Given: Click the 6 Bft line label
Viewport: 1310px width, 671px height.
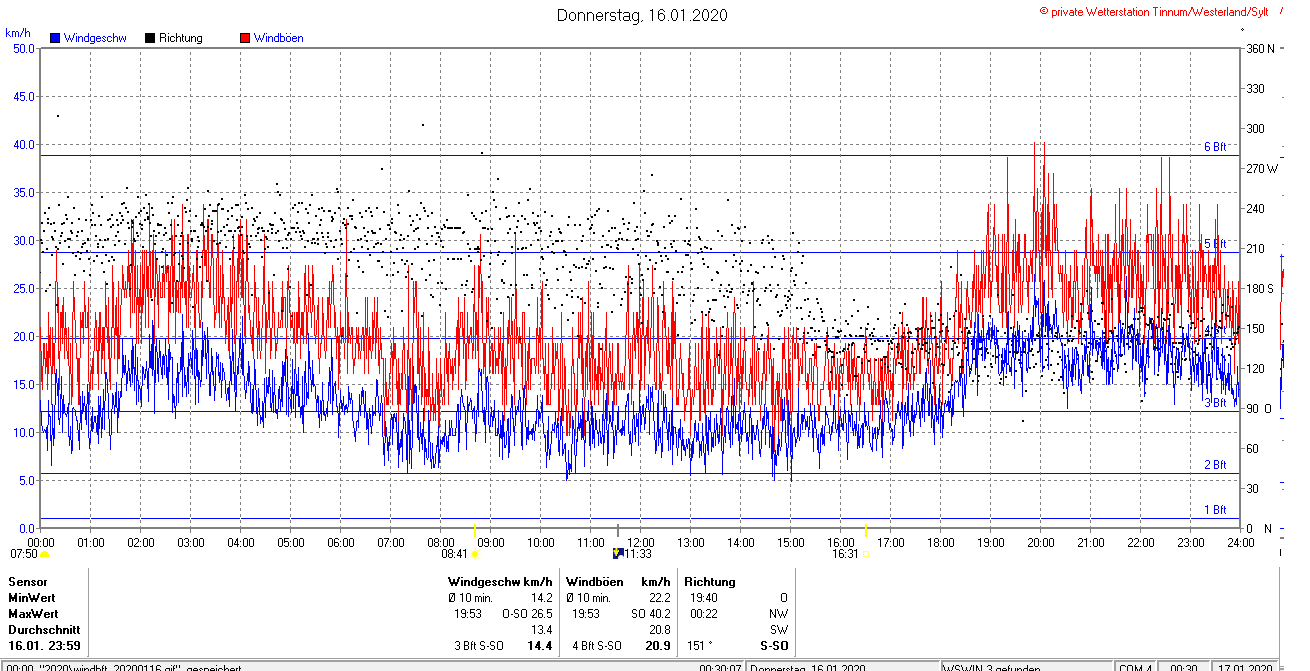Looking at the screenshot, I should click(1215, 147).
